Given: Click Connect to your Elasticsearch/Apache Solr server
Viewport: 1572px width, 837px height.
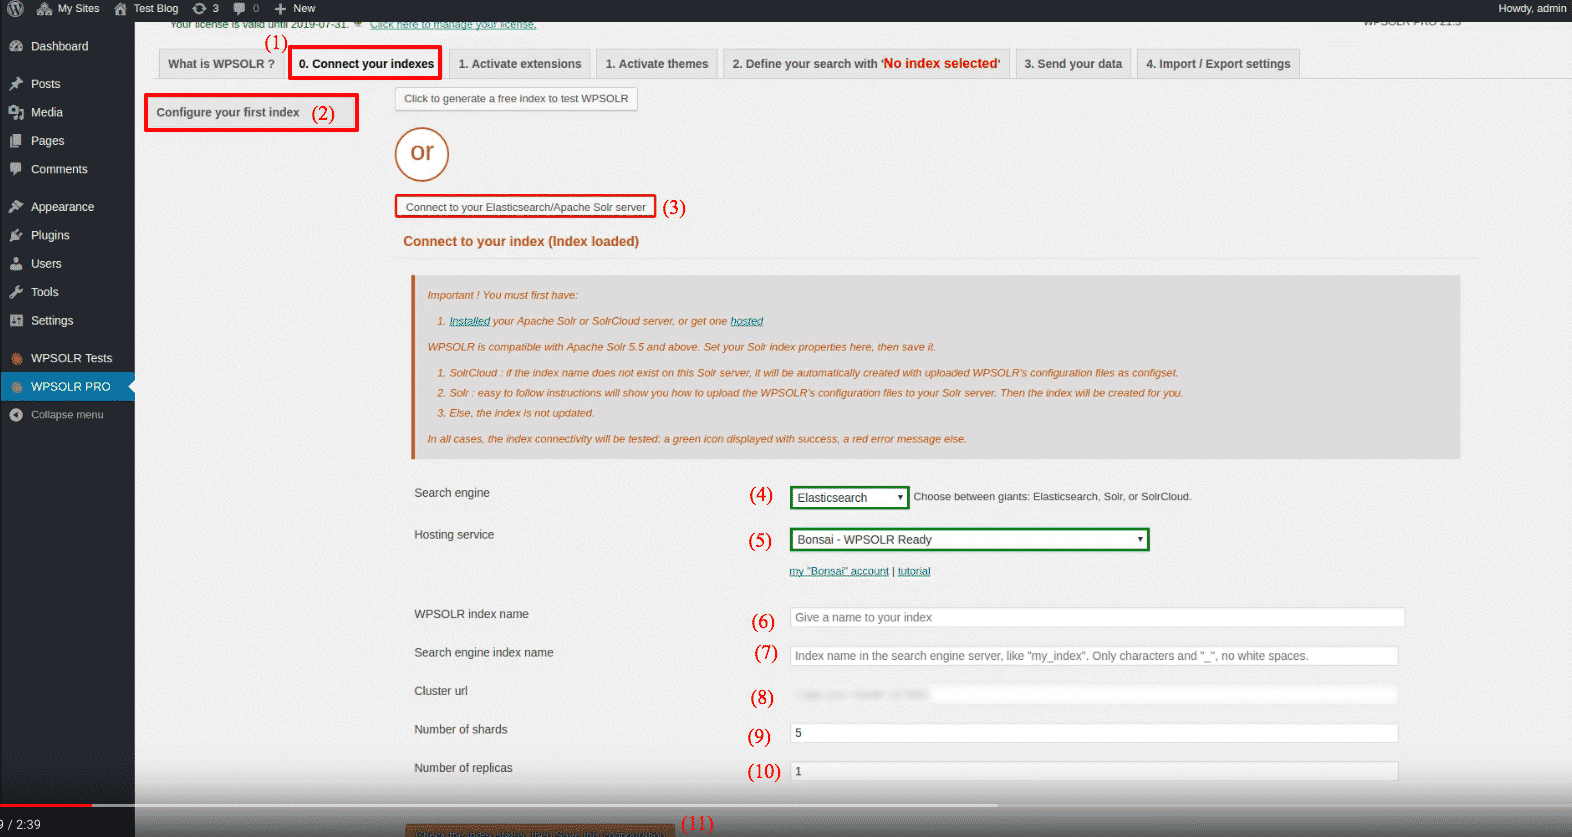Looking at the screenshot, I should pyautogui.click(x=526, y=207).
